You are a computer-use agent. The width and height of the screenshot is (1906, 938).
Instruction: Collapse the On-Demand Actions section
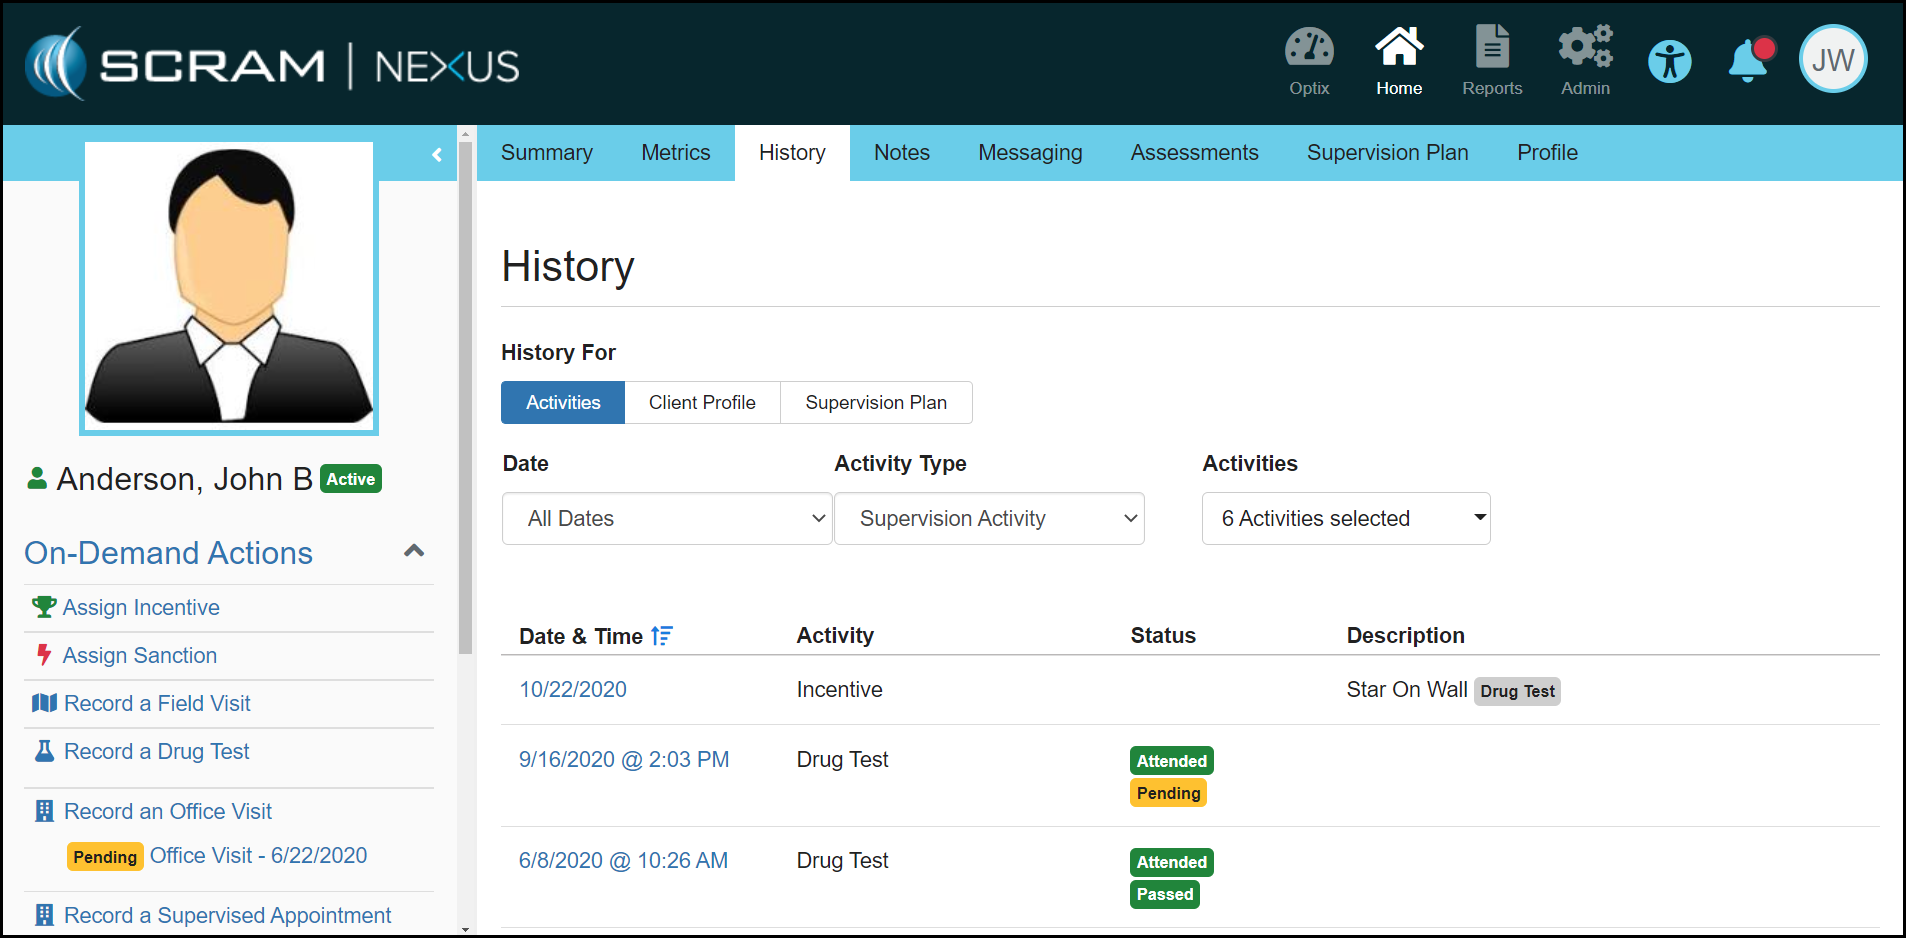(414, 551)
